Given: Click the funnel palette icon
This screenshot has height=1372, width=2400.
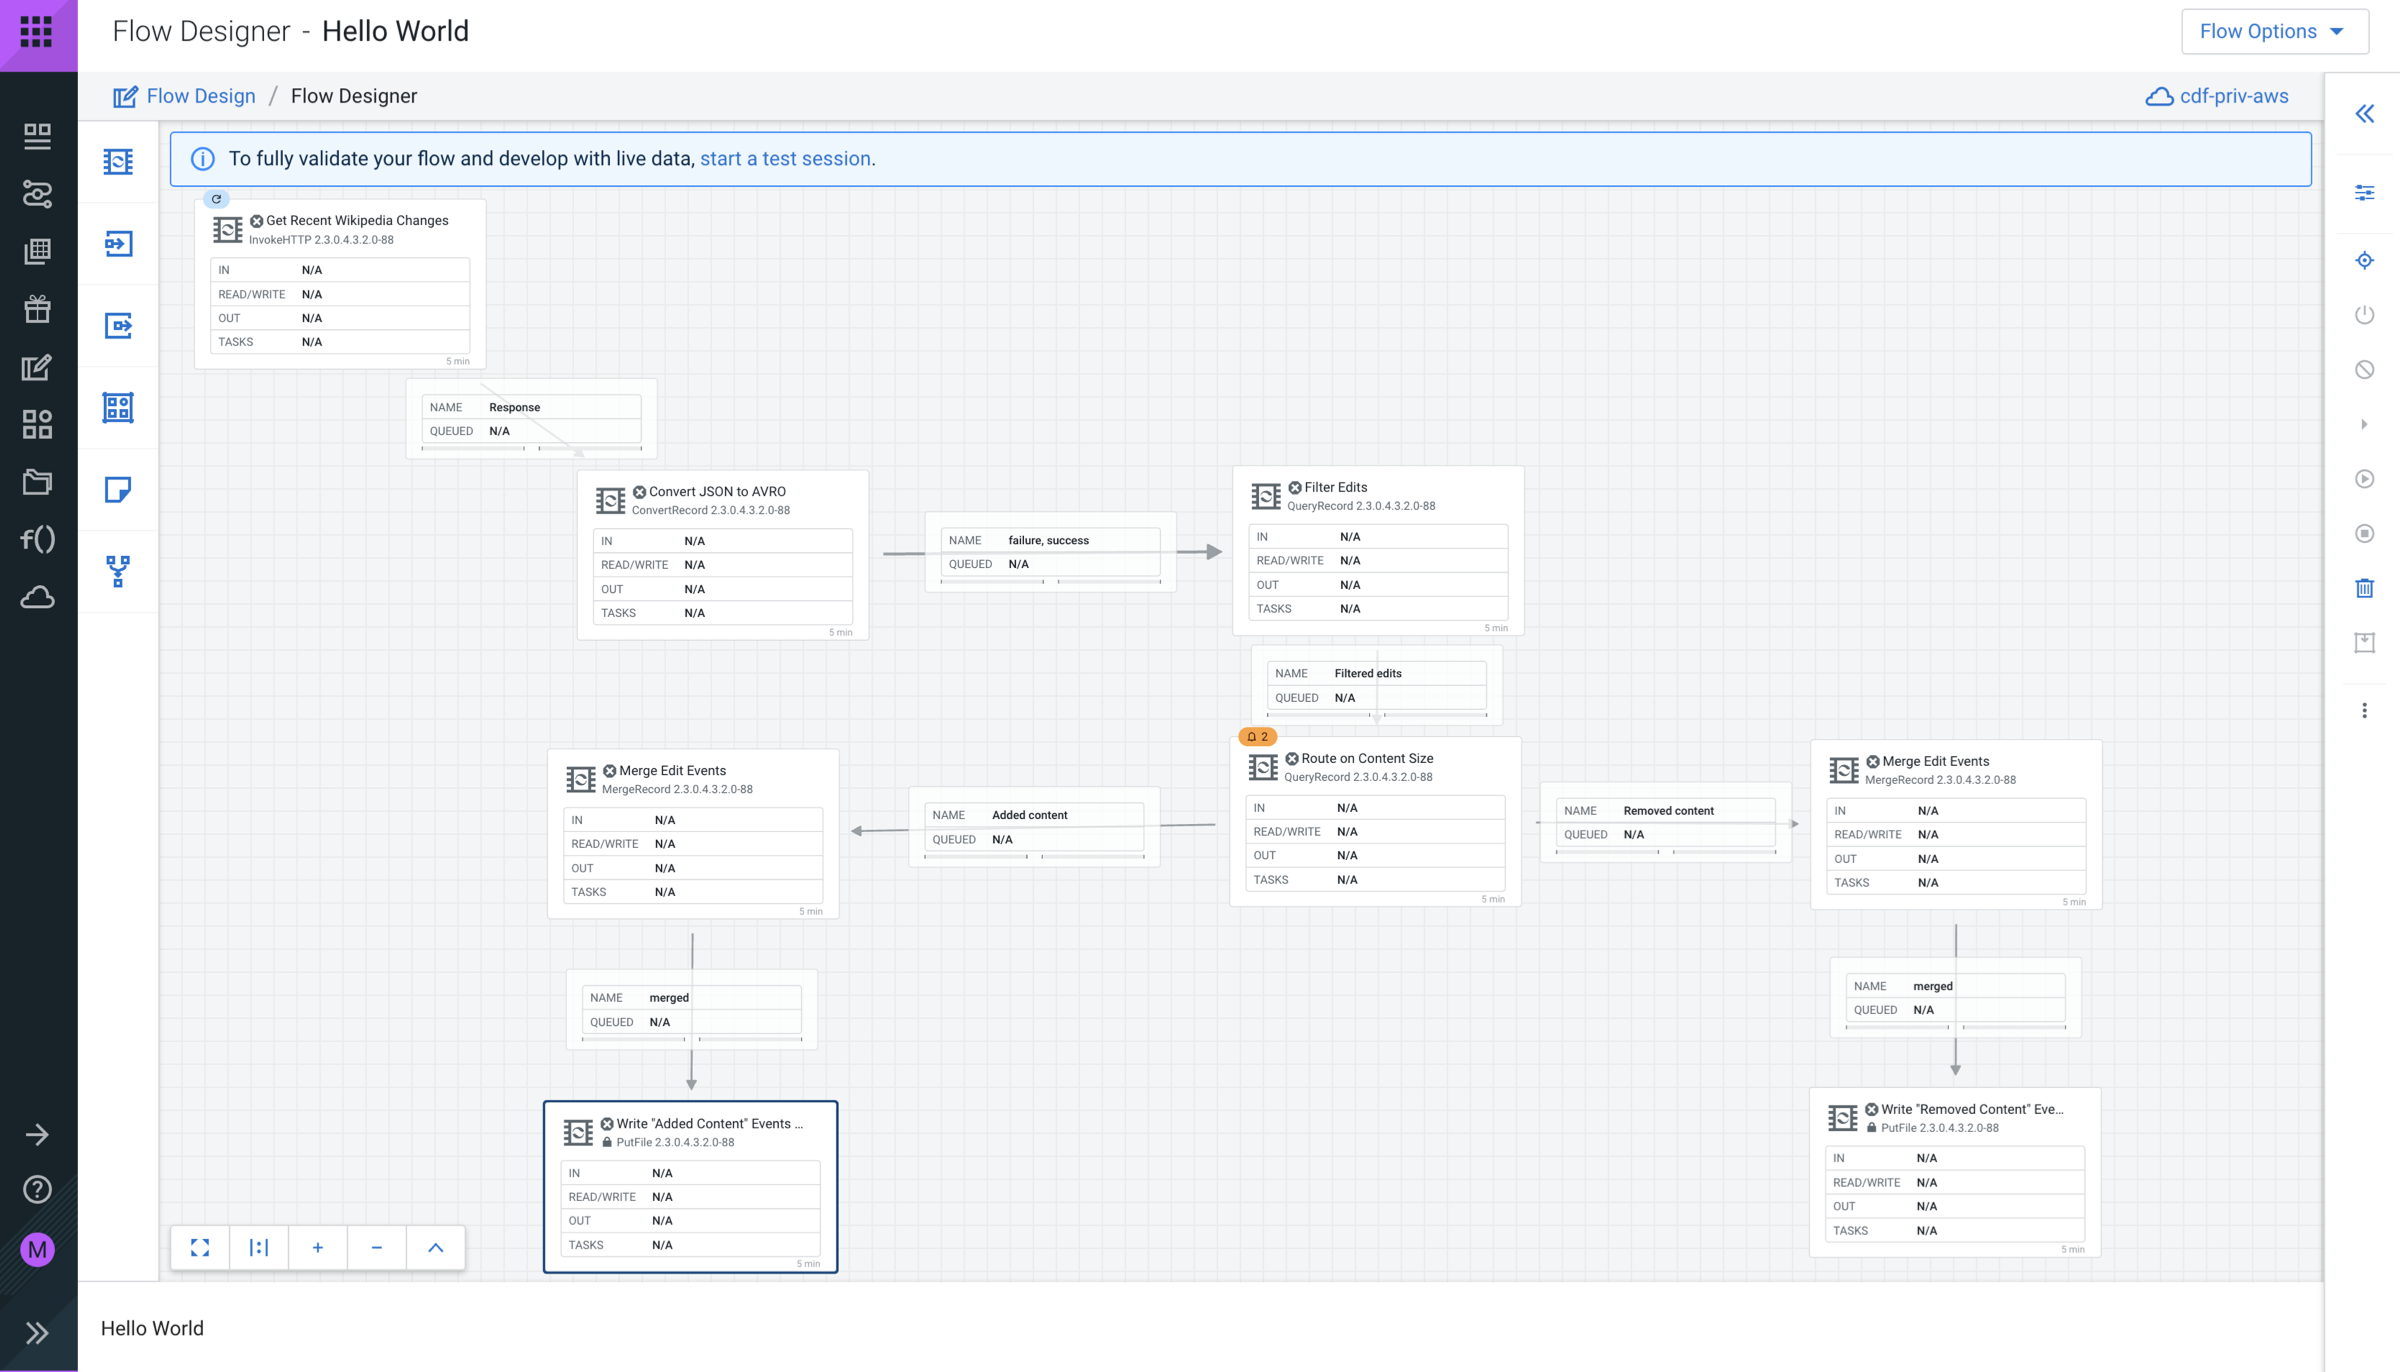Looking at the screenshot, I should 118,571.
